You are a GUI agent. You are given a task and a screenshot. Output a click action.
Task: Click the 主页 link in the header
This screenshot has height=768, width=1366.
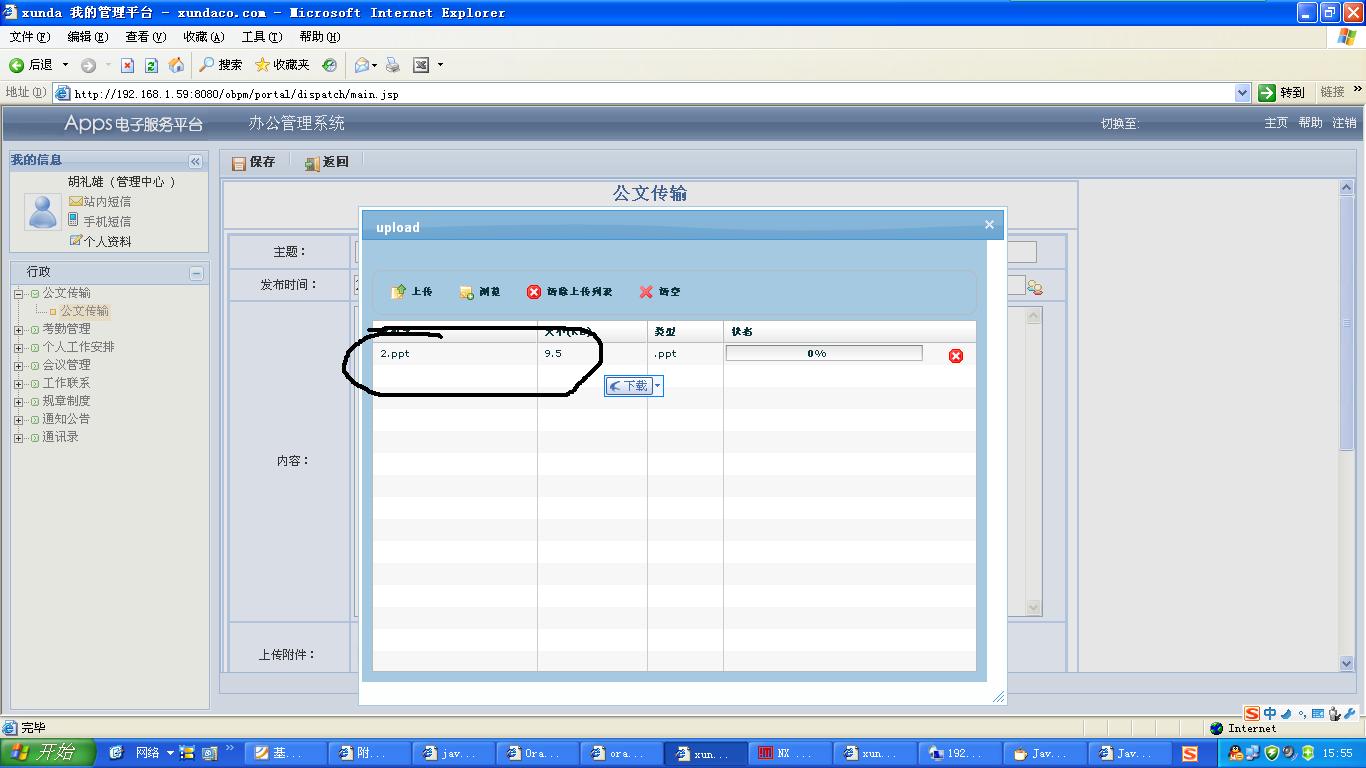coord(1276,123)
